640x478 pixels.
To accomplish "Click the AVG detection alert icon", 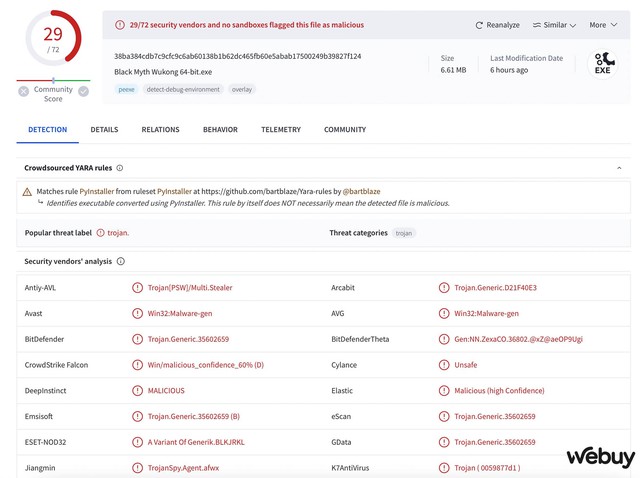I will pos(444,313).
